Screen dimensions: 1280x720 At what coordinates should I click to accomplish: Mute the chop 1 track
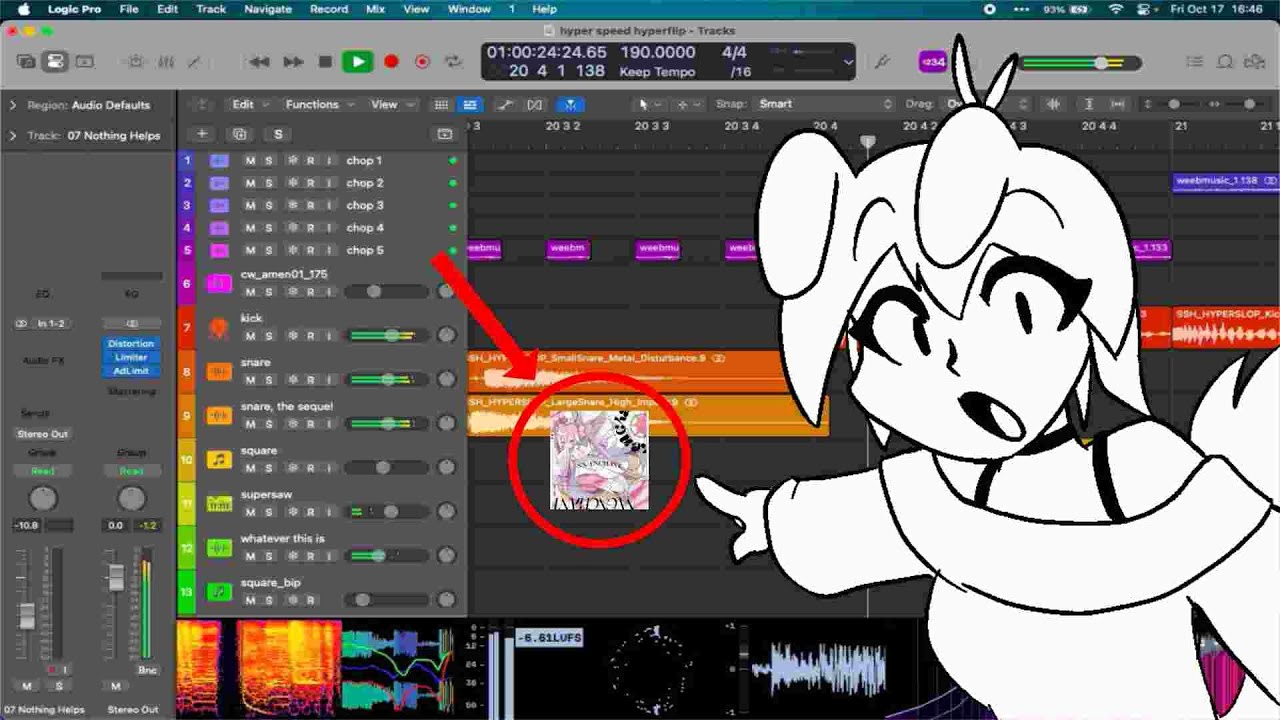coord(250,161)
